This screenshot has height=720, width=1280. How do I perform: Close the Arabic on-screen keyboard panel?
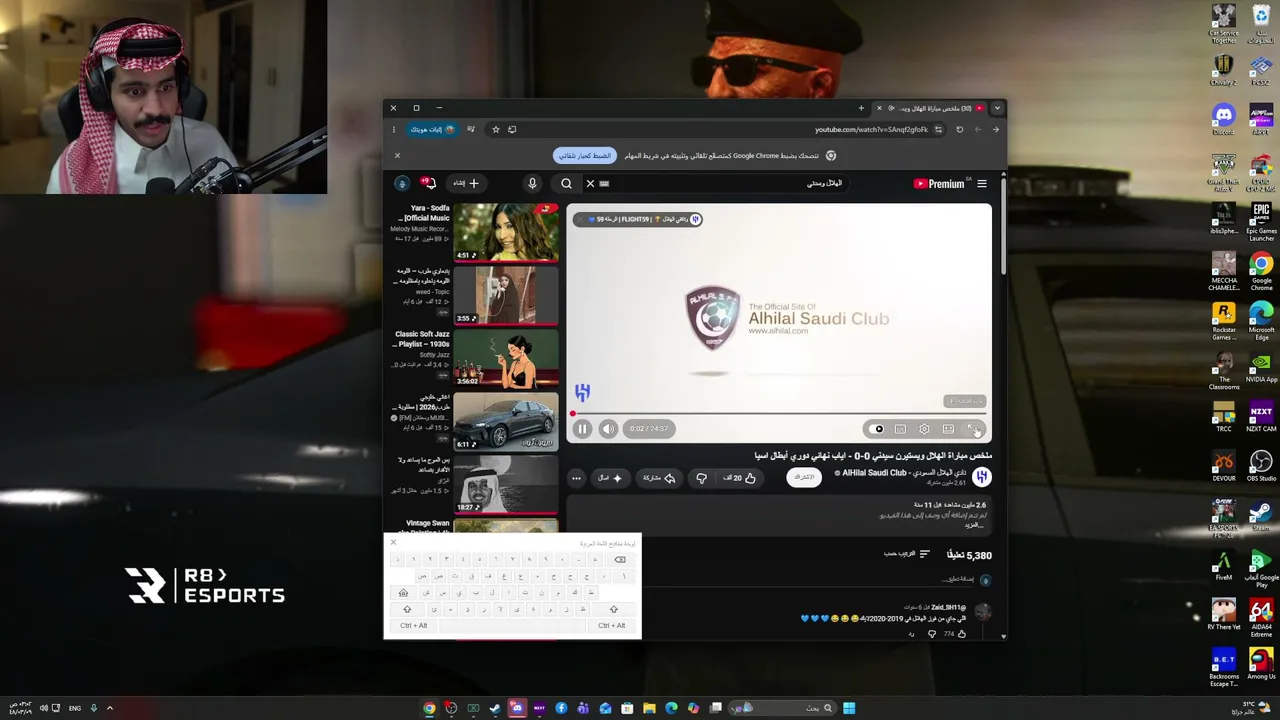pos(393,543)
